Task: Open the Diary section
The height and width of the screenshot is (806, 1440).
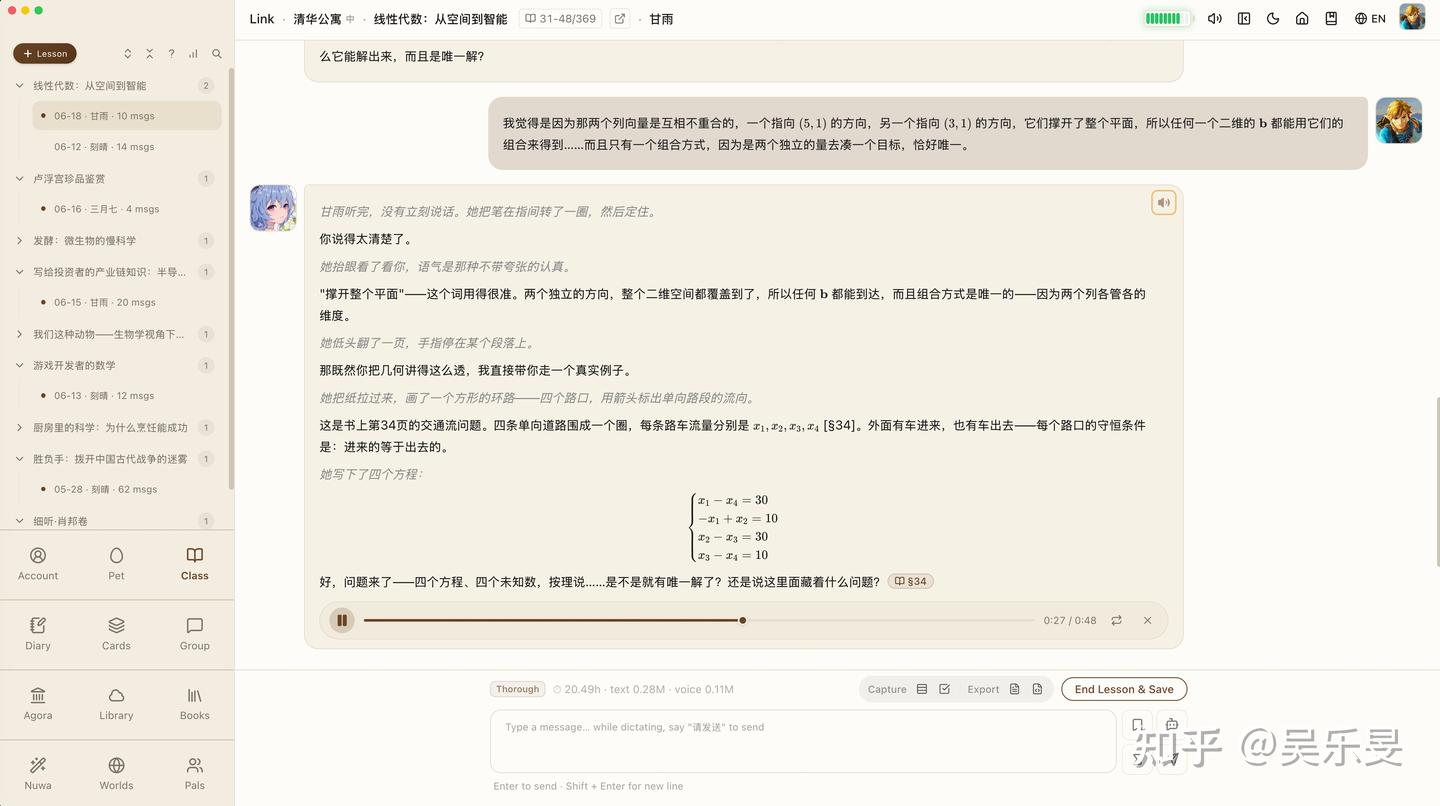Action: [38, 634]
